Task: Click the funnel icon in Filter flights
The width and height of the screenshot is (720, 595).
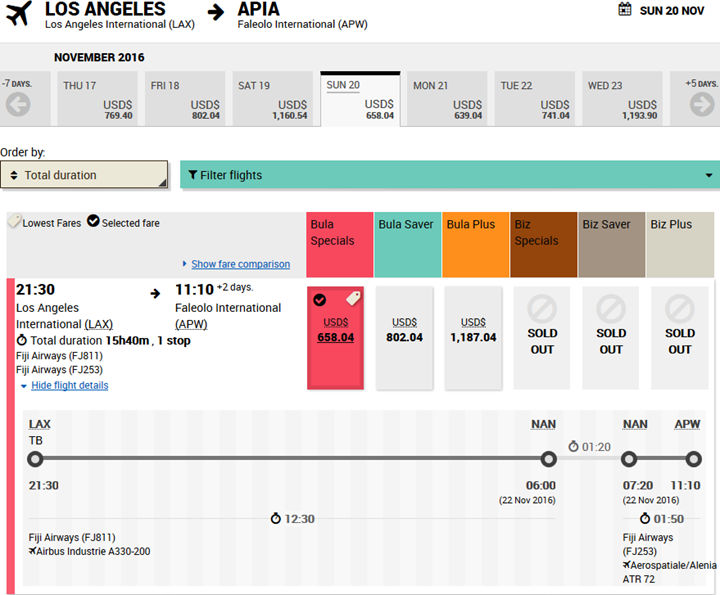Action: 193,175
